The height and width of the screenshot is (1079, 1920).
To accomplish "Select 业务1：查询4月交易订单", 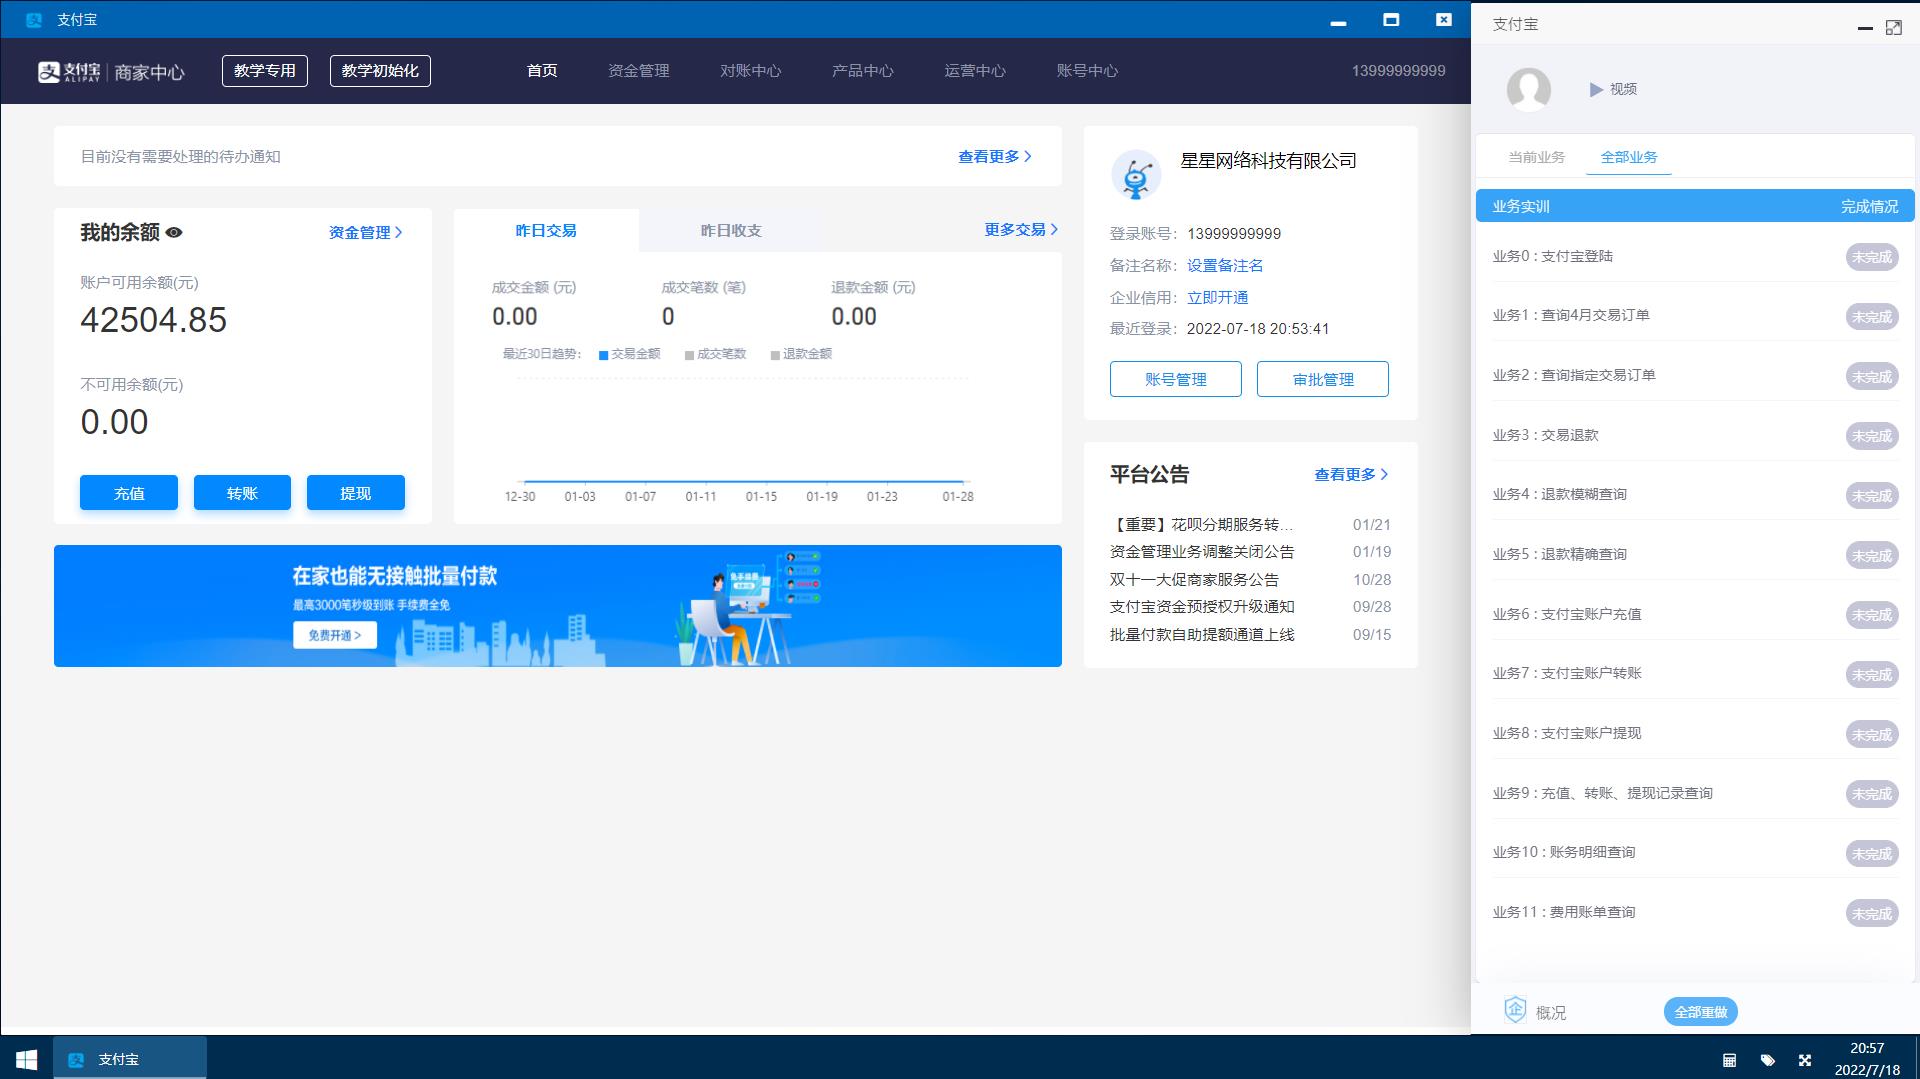I will [1571, 315].
